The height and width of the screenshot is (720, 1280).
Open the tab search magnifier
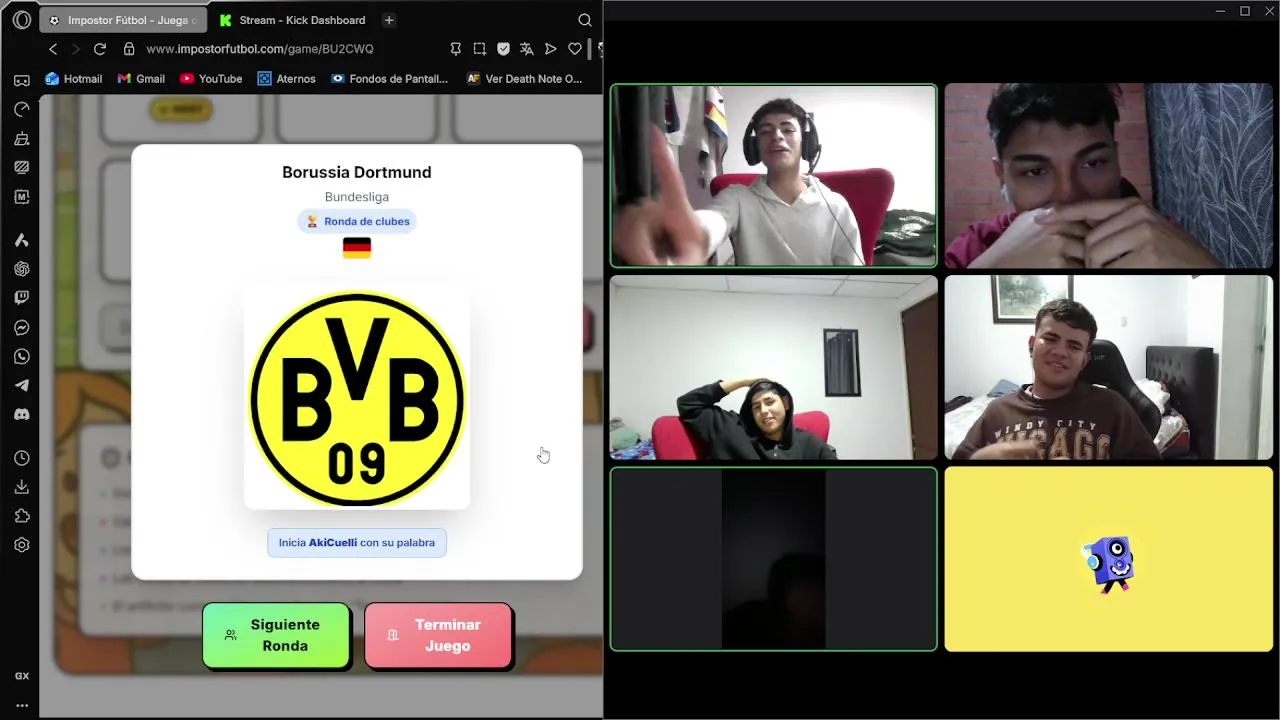pos(585,20)
